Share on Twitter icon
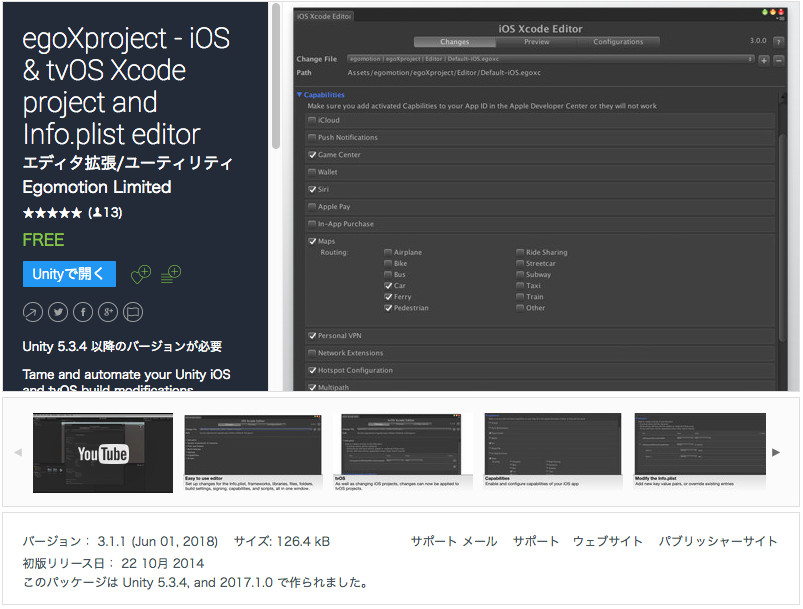The height and width of the screenshot is (609, 803). point(58,312)
